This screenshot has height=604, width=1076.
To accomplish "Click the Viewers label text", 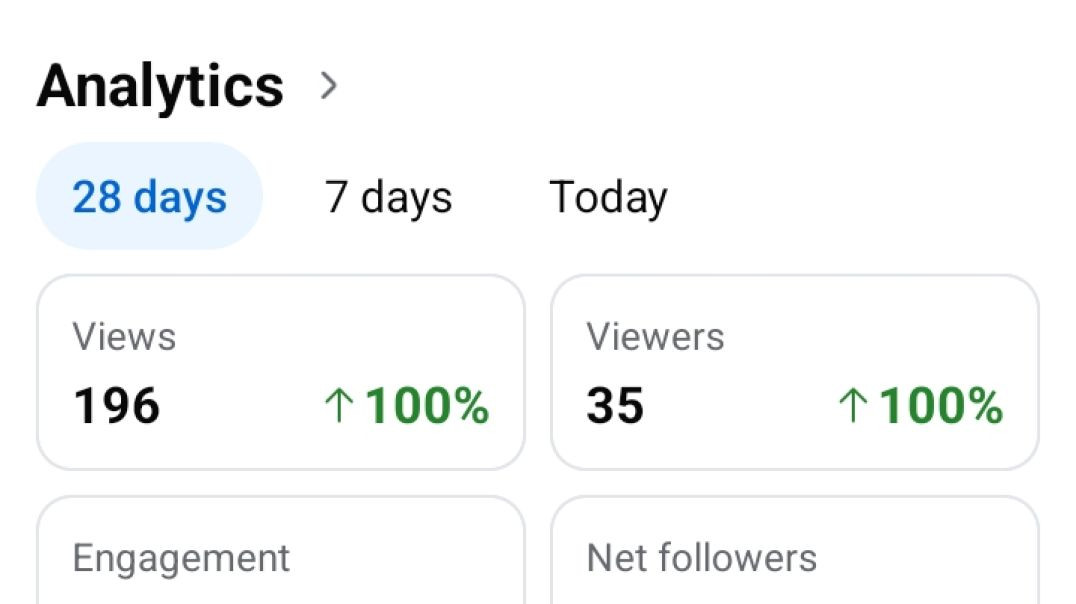I will tap(655, 337).
